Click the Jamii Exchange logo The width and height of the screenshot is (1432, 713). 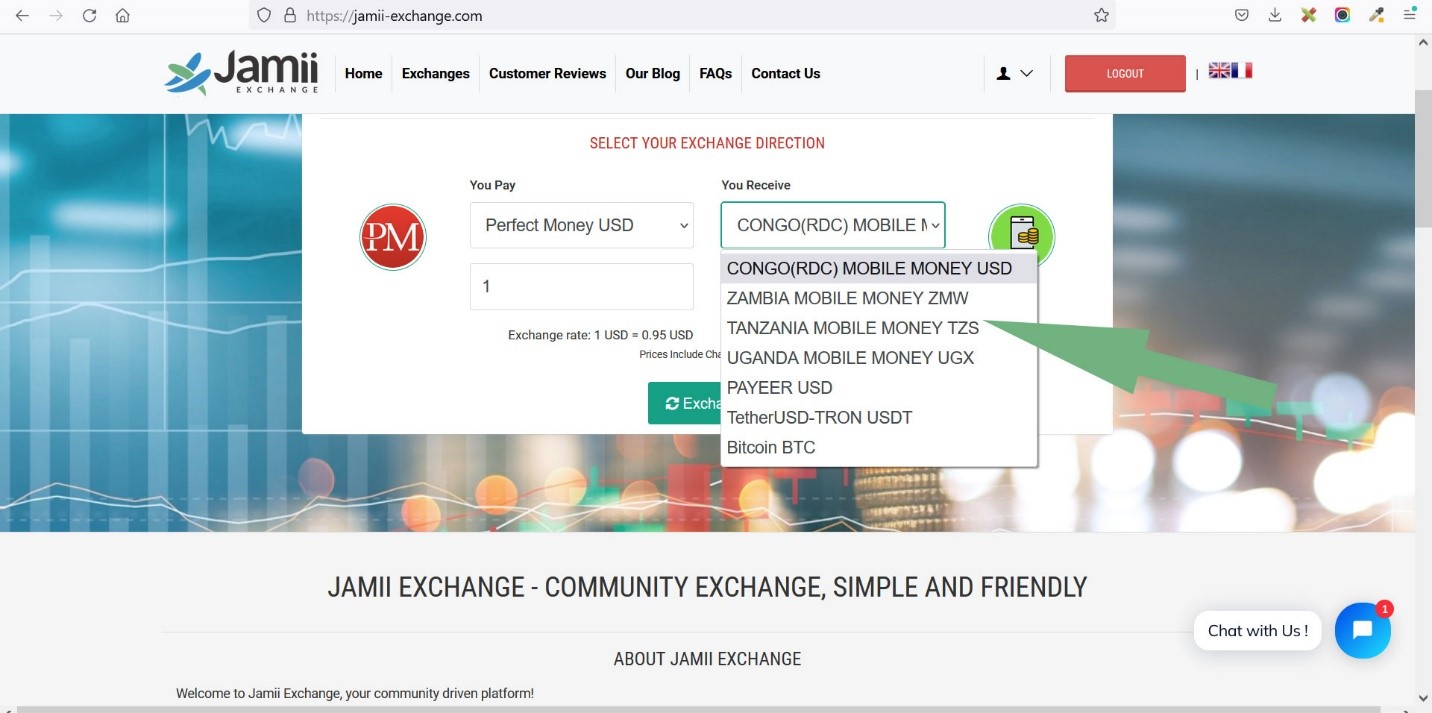pos(242,73)
